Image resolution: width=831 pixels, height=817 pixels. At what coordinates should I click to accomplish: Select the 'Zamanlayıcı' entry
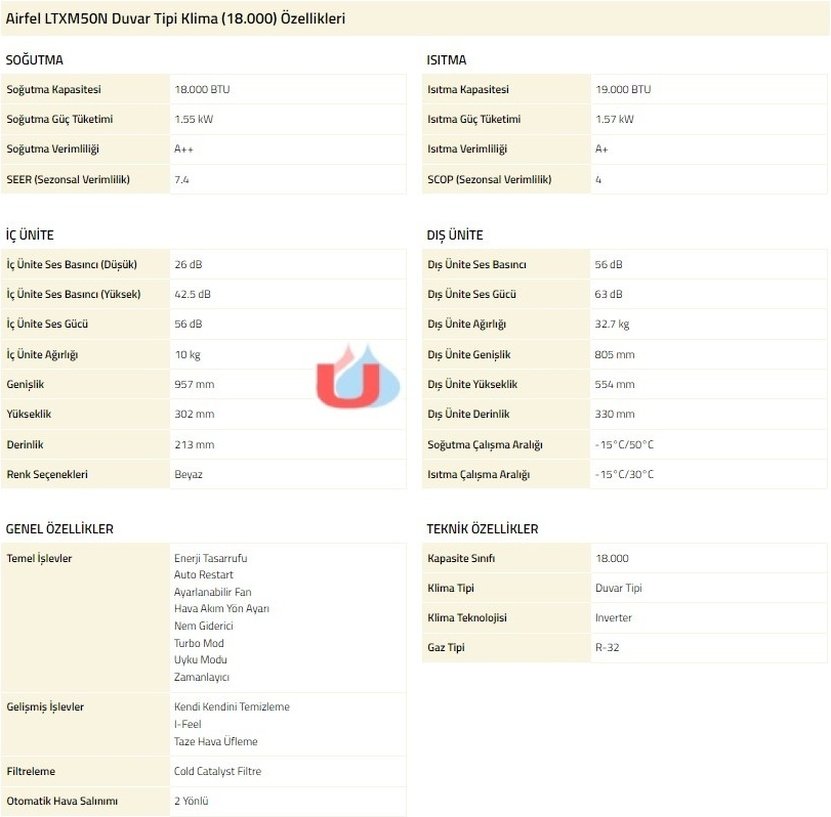point(201,677)
